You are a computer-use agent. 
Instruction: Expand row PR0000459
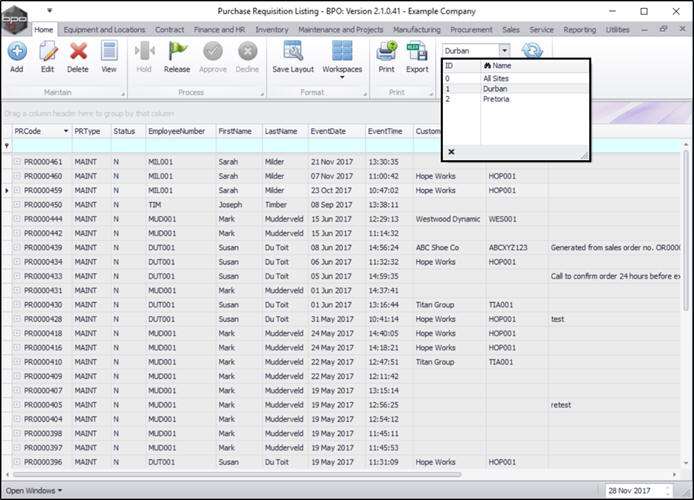coord(17,190)
